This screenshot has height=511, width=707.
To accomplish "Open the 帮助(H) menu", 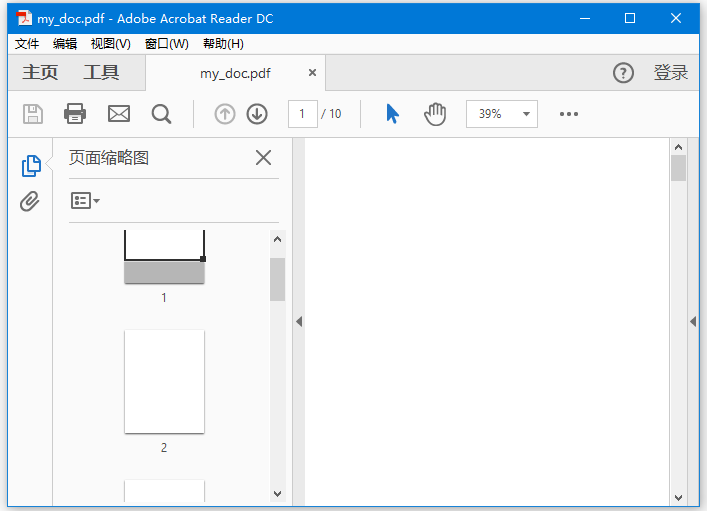I will click(x=223, y=44).
